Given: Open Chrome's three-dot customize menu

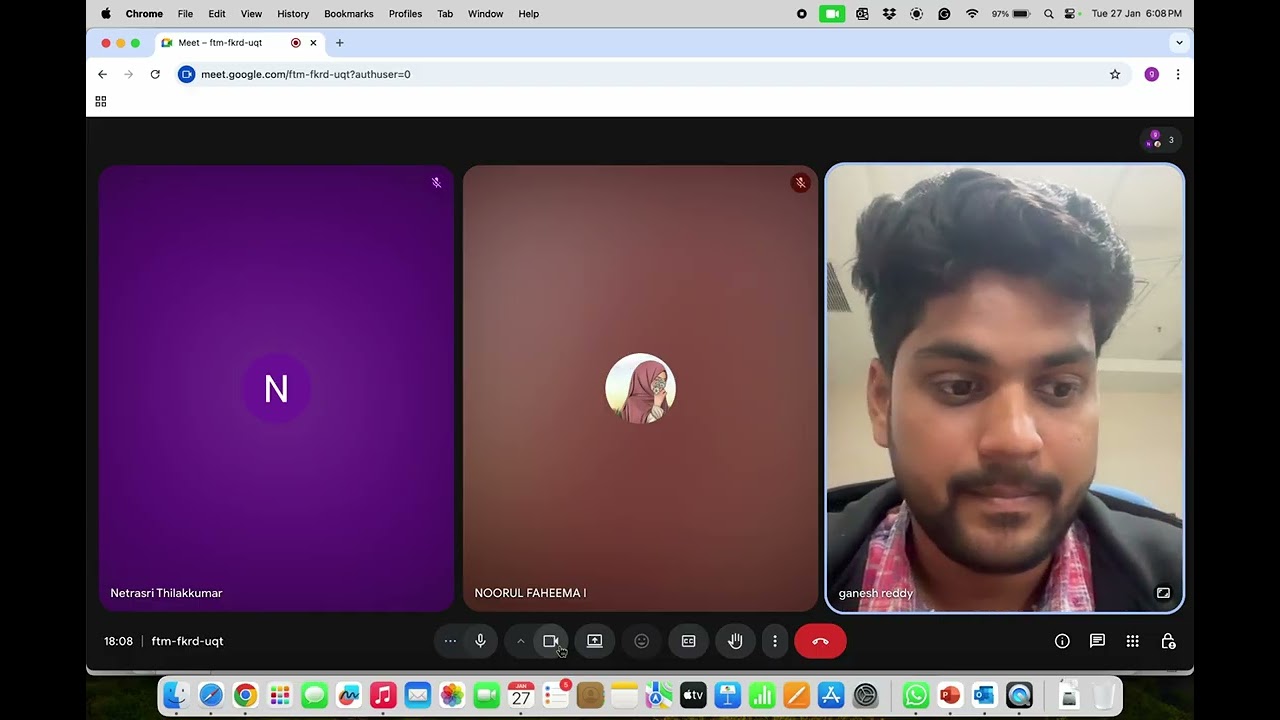Looking at the screenshot, I should tap(1178, 74).
